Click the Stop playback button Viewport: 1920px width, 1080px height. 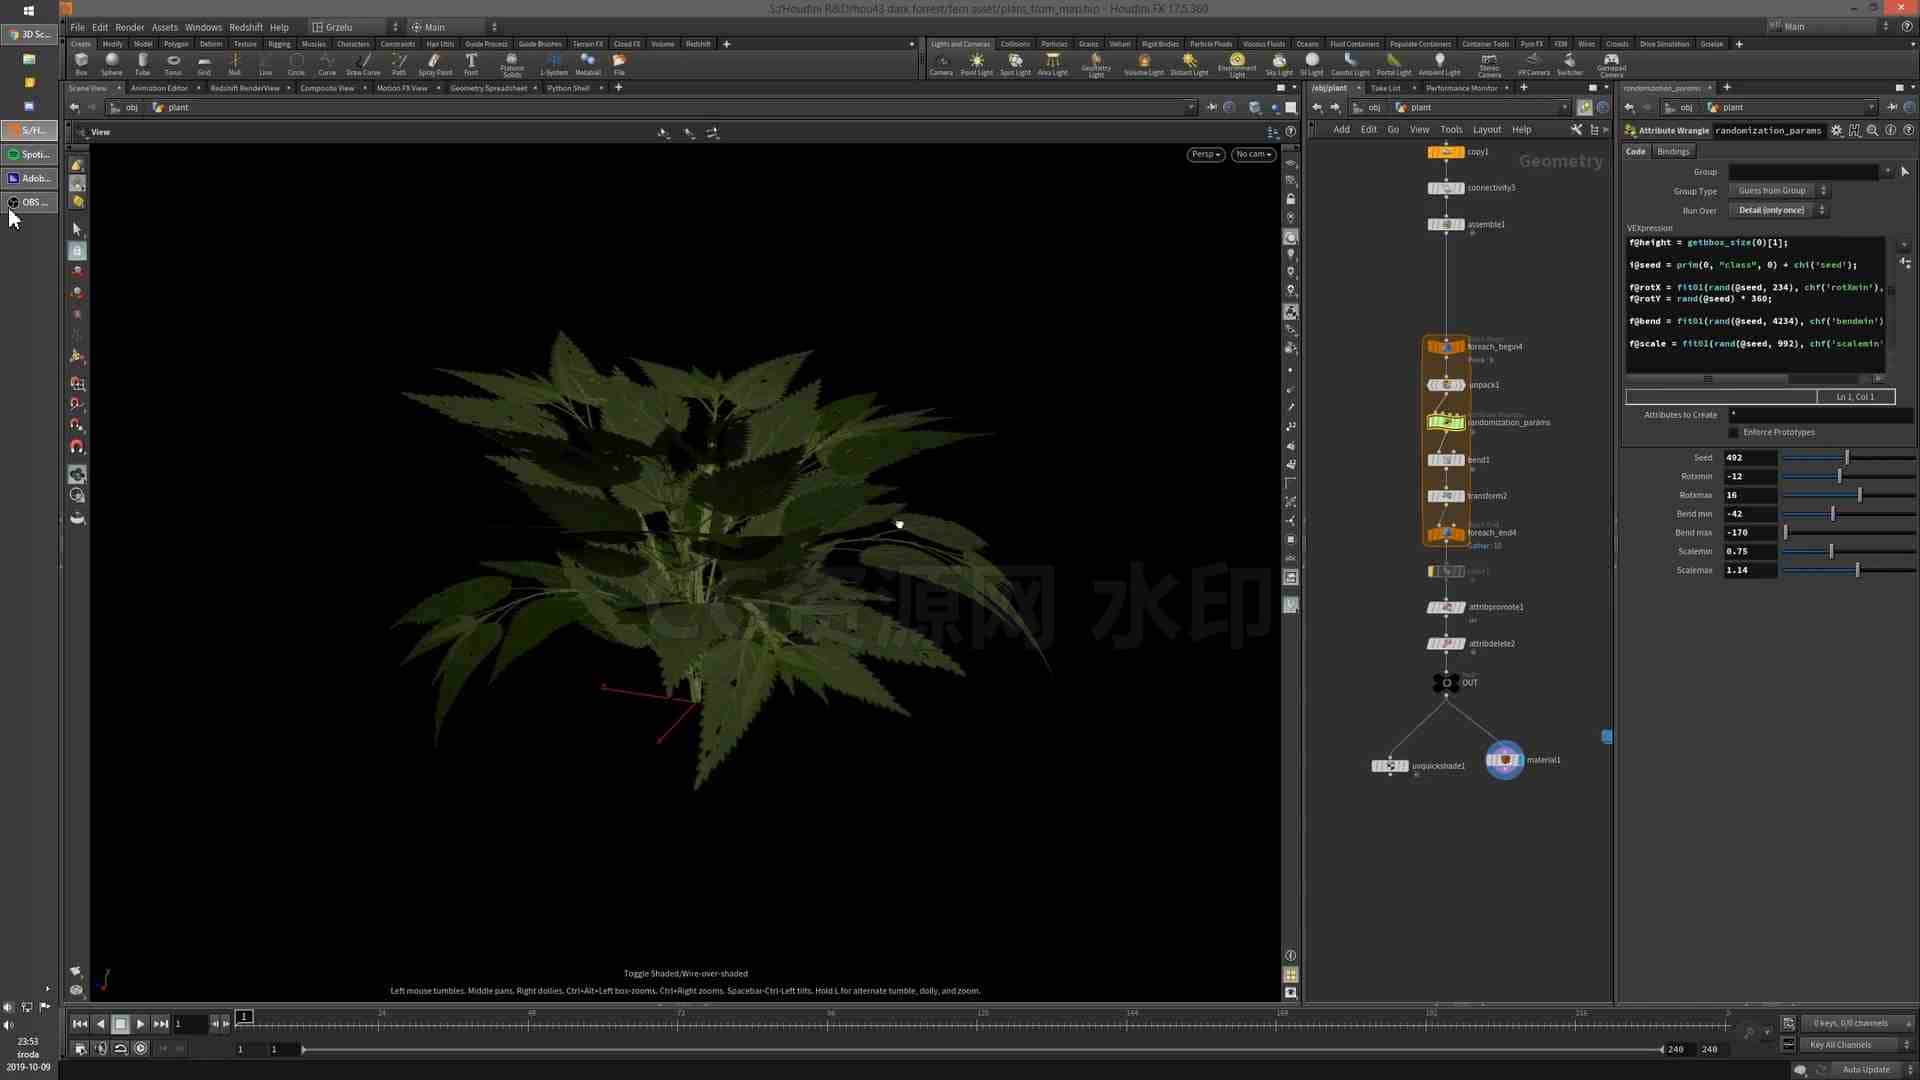[120, 1023]
